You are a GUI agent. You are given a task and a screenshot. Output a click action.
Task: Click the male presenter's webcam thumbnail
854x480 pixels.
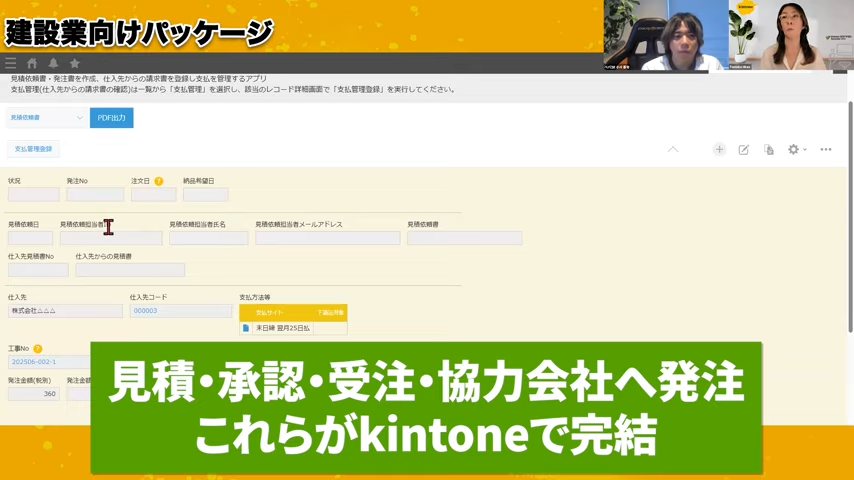(x=666, y=35)
